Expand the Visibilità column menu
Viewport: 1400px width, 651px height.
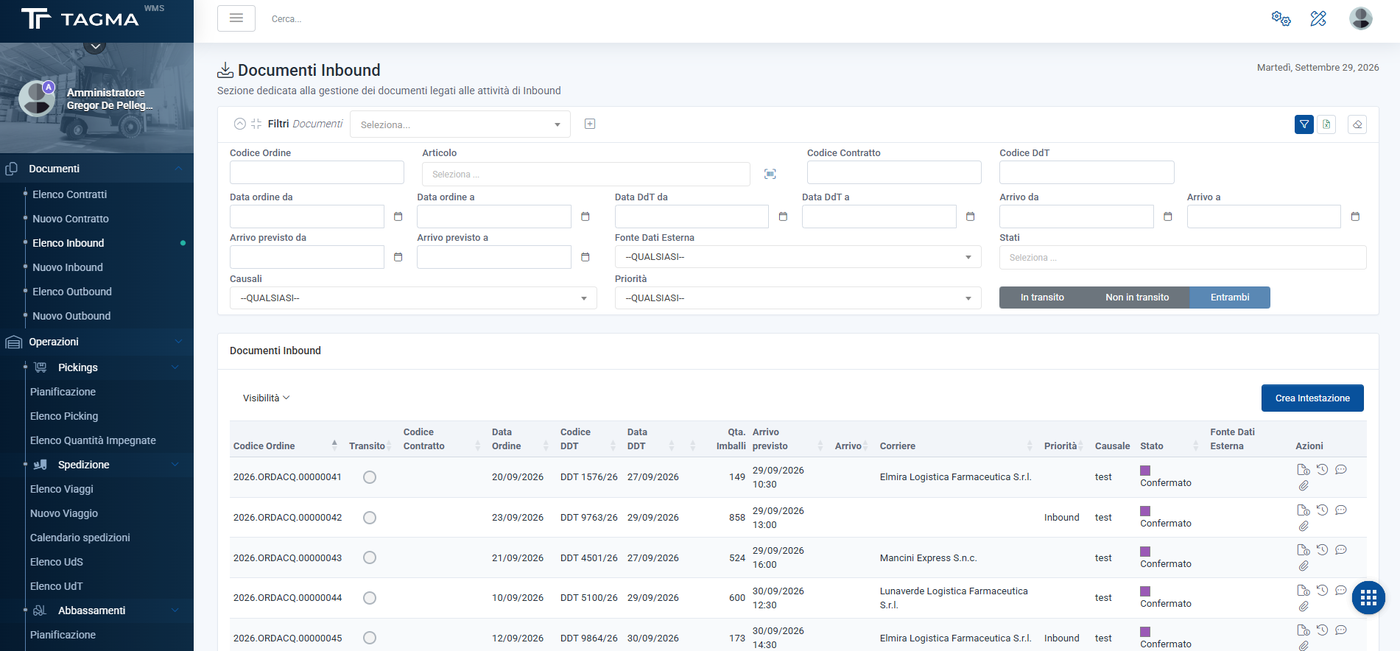(266, 398)
